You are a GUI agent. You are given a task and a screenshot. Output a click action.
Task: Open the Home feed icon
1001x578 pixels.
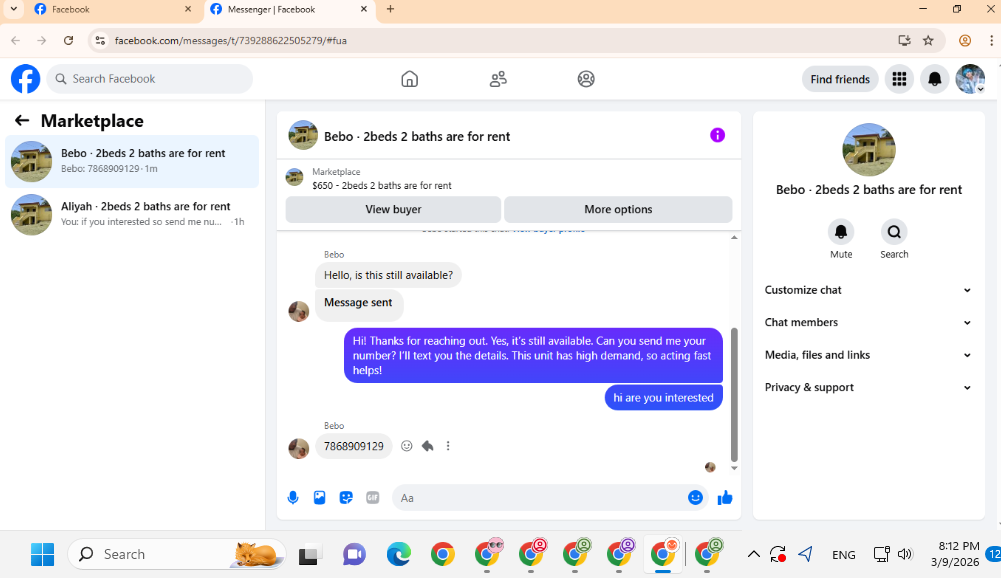pos(410,79)
